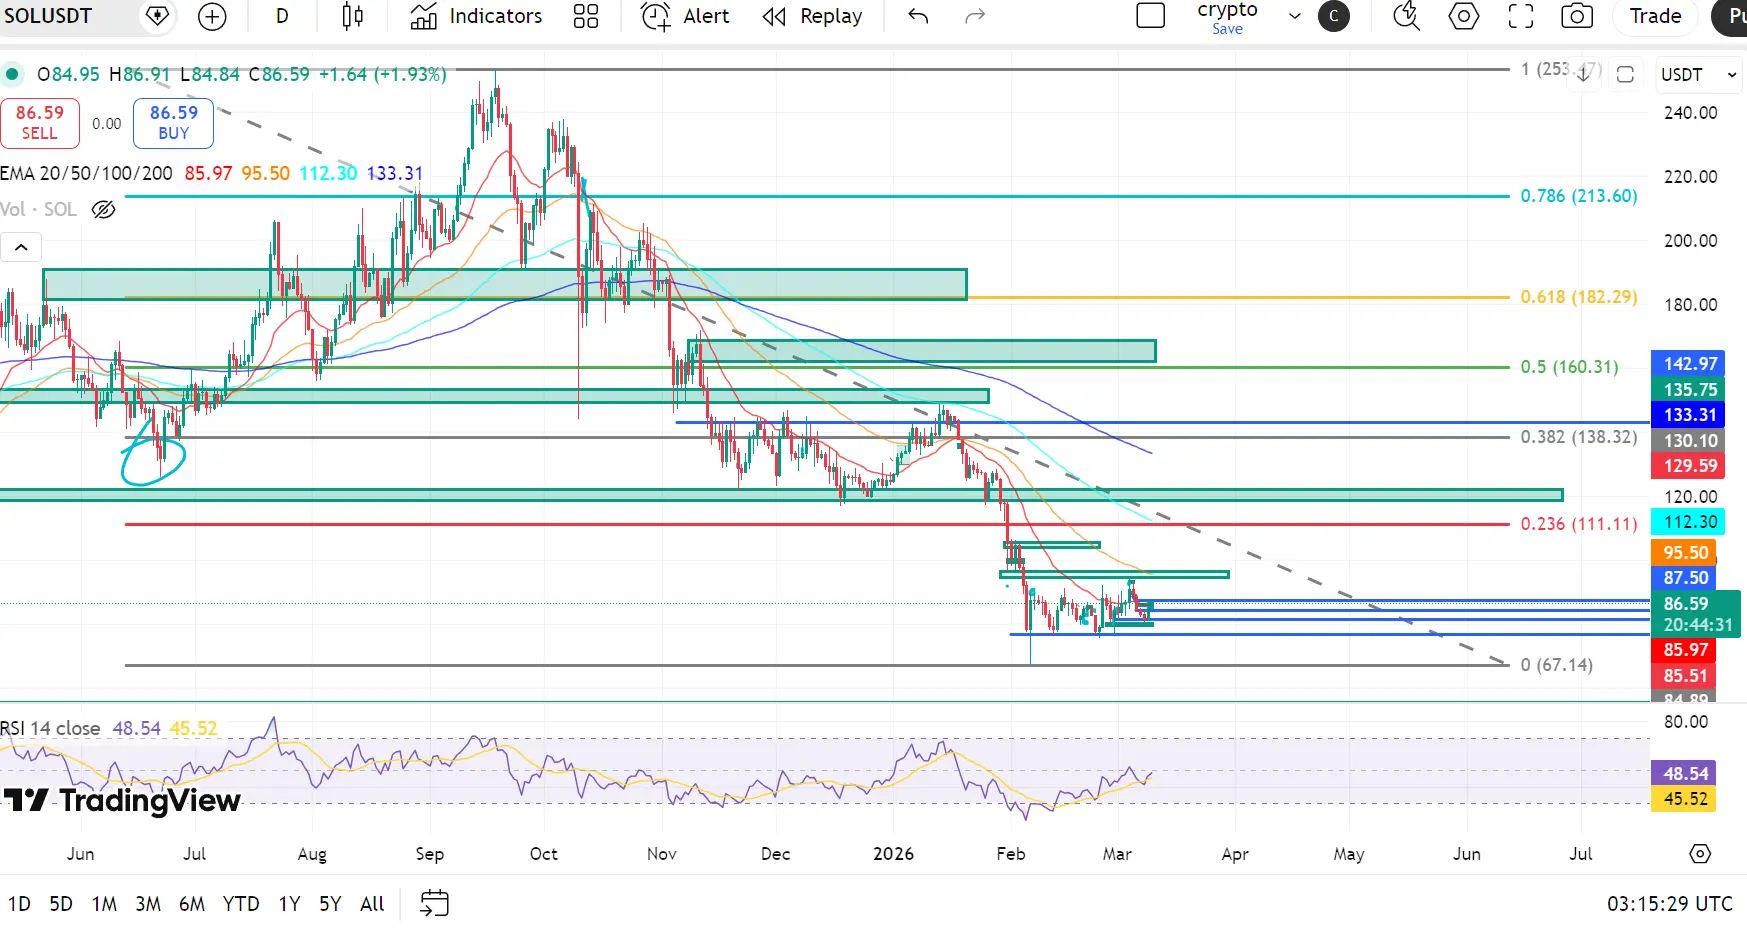Undo the last chart action
1747x928 pixels.
pos(918,16)
